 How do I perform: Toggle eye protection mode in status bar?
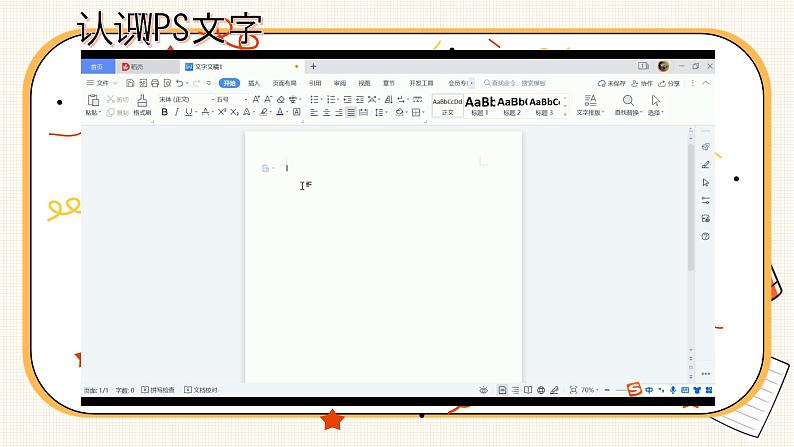[484, 390]
